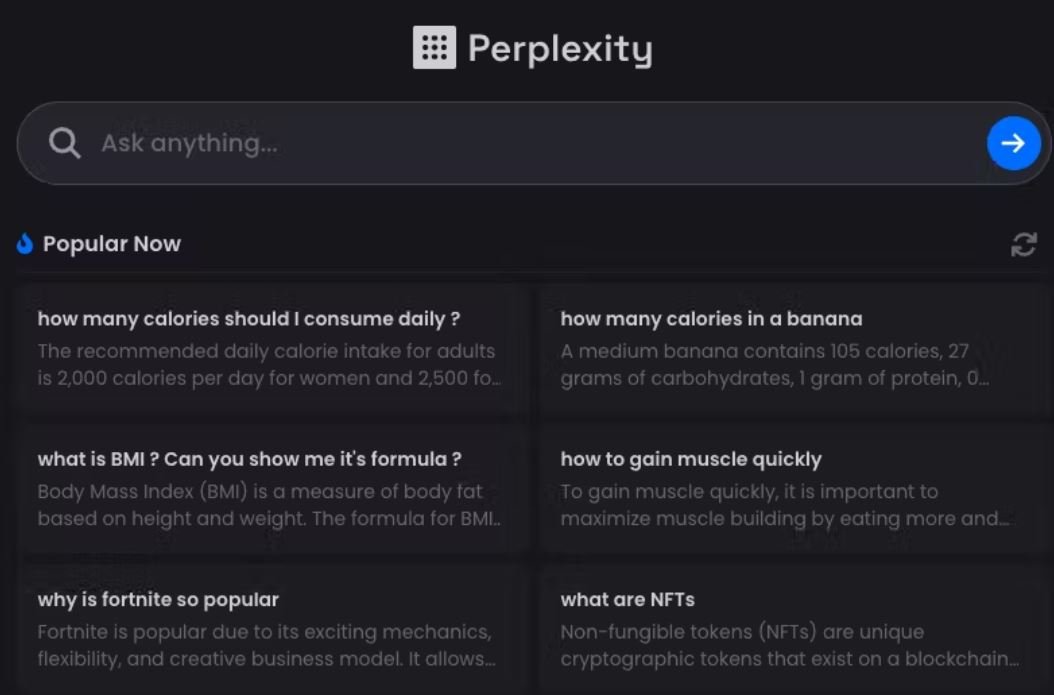Refresh the Popular Now list
The height and width of the screenshot is (695, 1054).
(x=1024, y=245)
